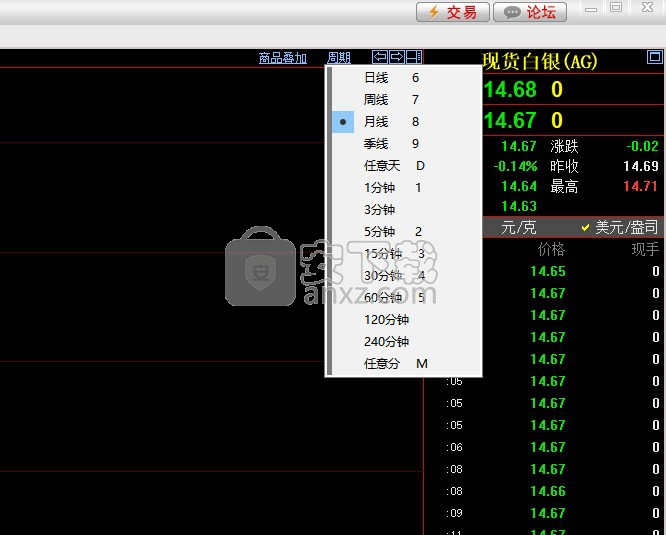Select 日线 daily chart period
This screenshot has height=535, width=666.
(390, 78)
